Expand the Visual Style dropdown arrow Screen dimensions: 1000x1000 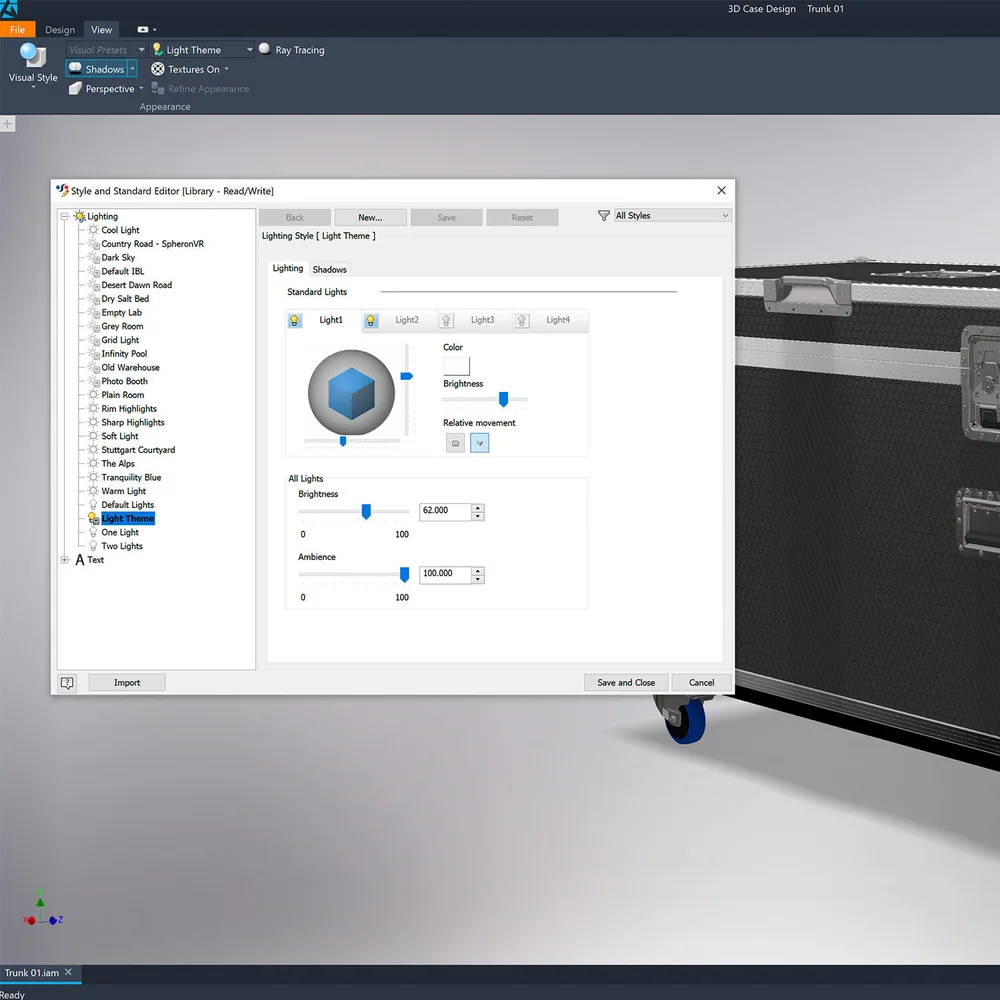pyautogui.click(x=33, y=87)
